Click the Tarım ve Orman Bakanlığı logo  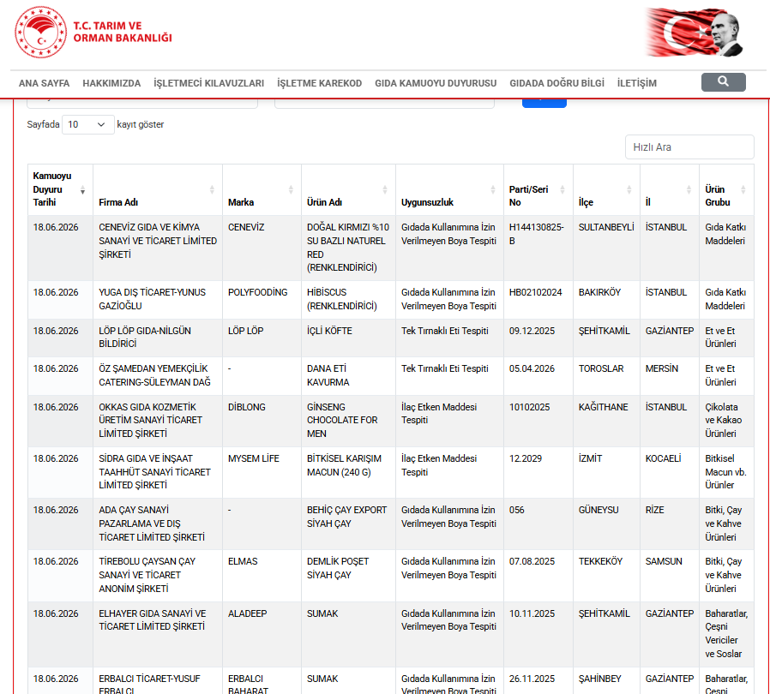click(x=93, y=32)
